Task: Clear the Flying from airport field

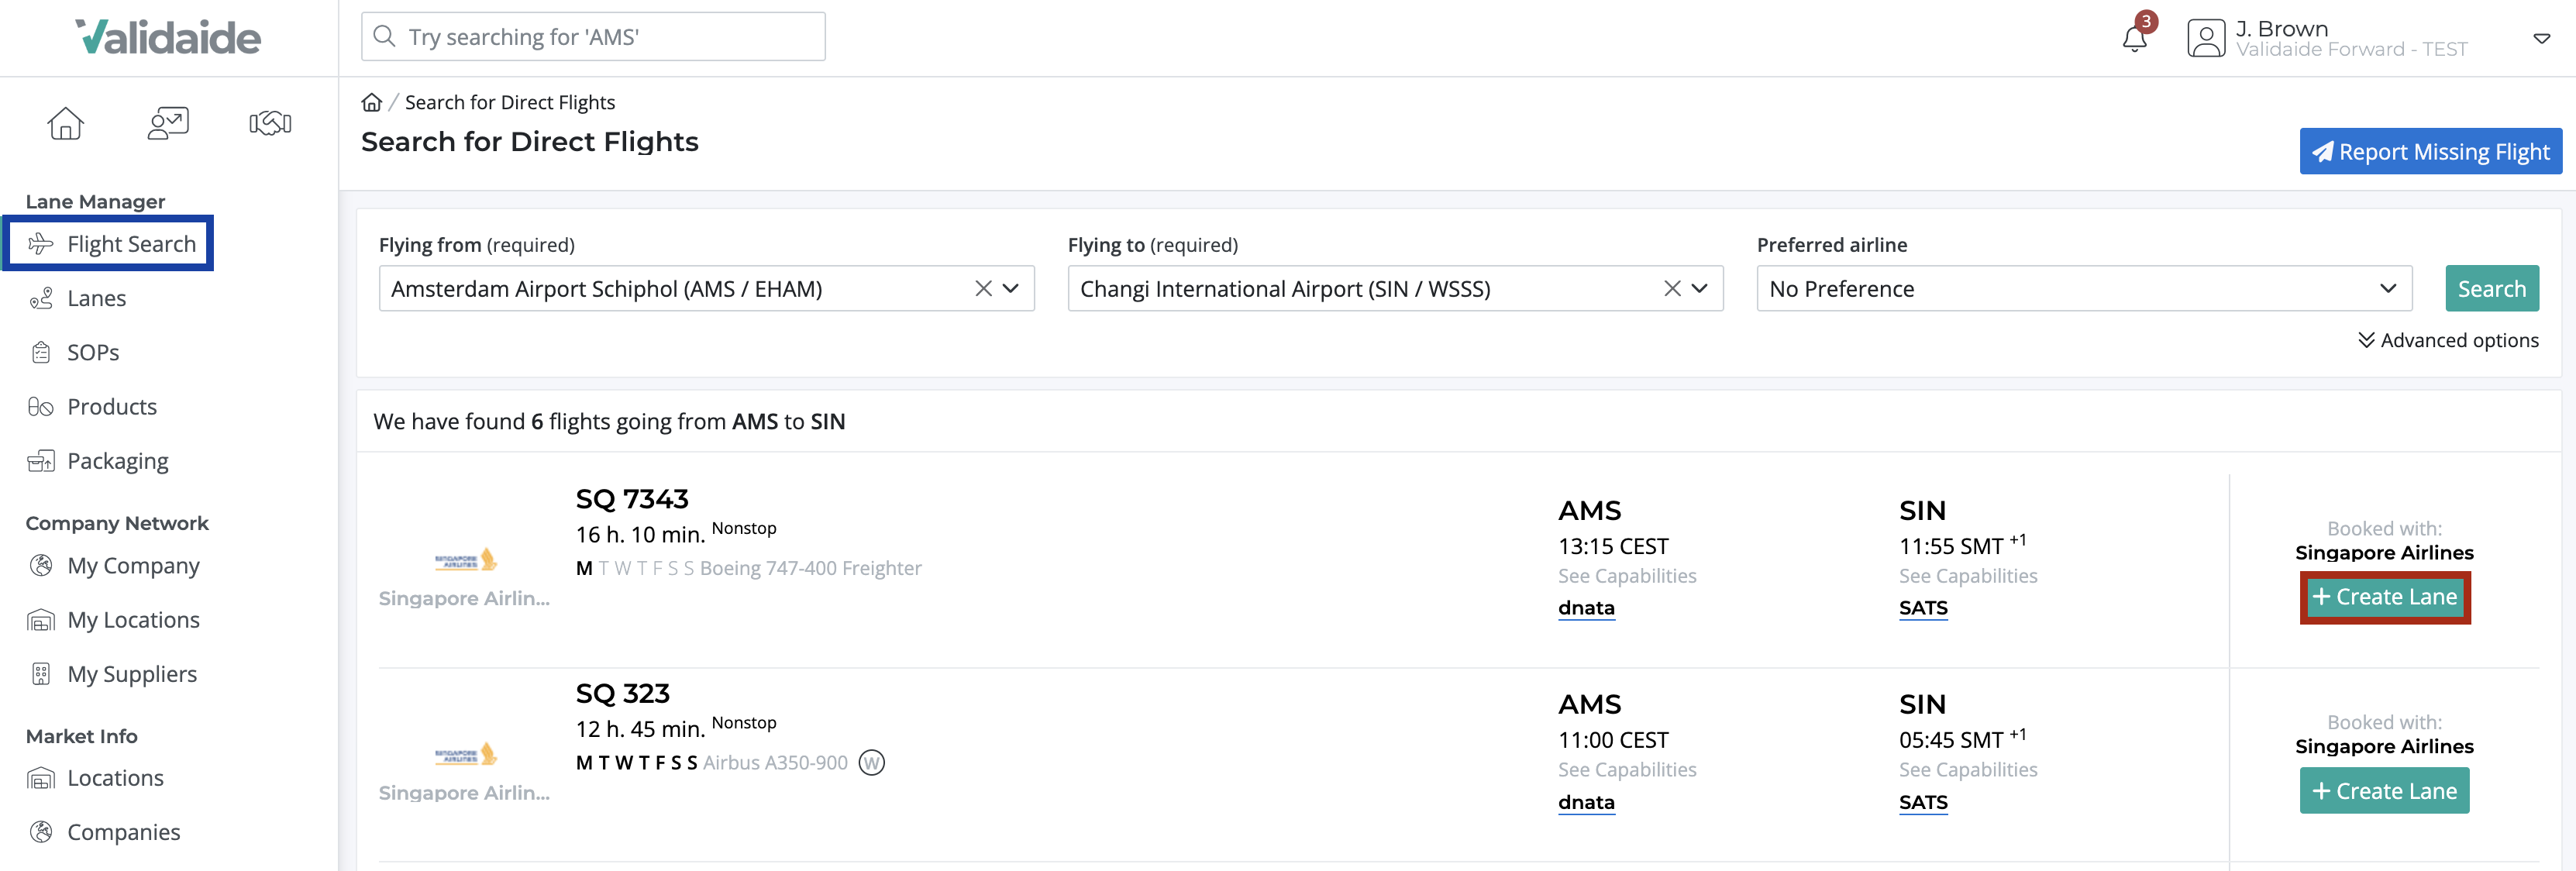Action: pyautogui.click(x=983, y=288)
